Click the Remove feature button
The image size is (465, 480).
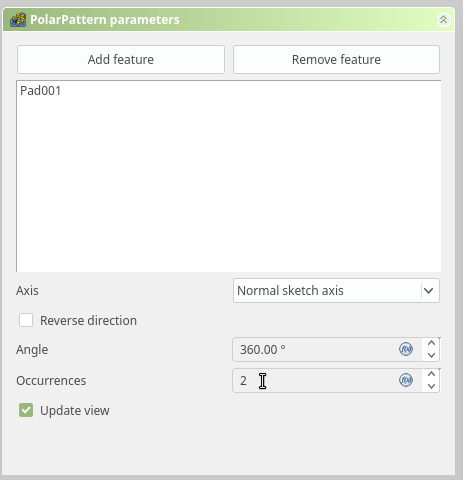336,60
